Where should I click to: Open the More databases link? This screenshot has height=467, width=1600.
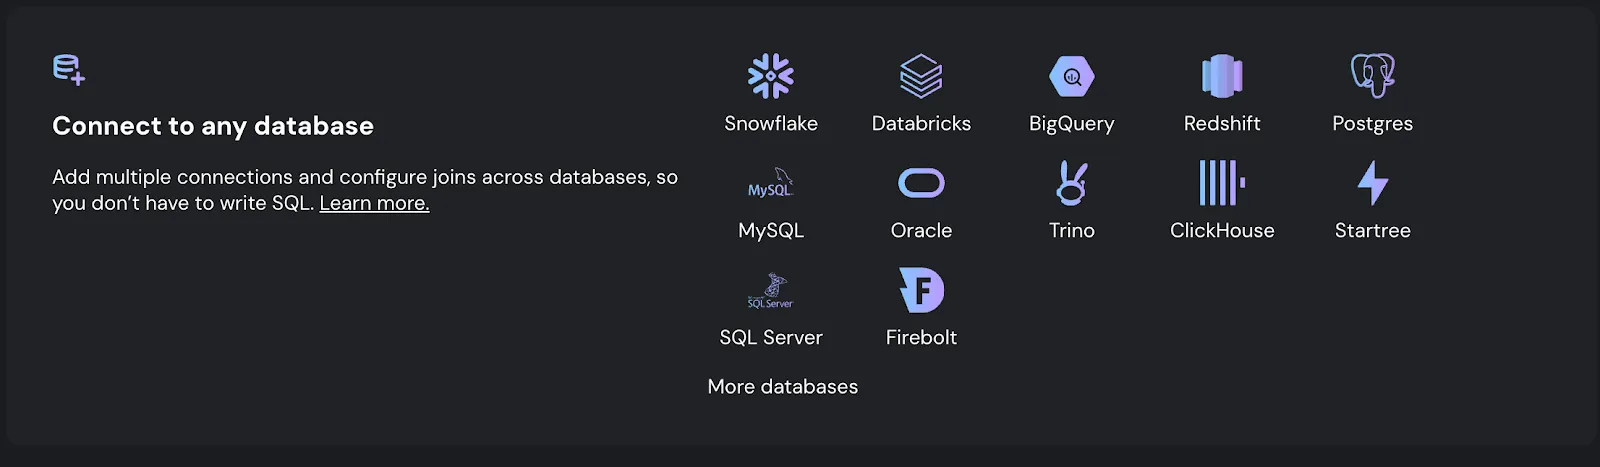[x=783, y=386]
